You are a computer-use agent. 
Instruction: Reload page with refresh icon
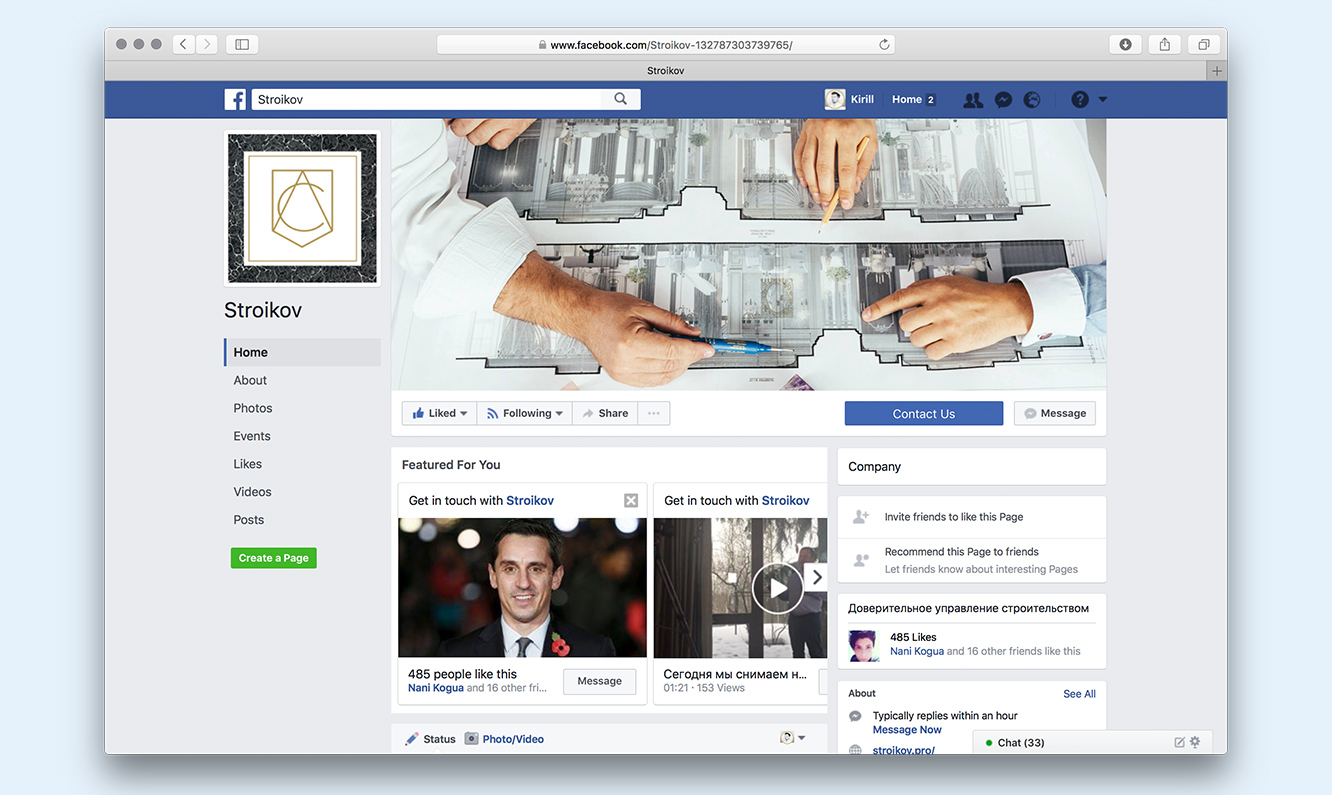point(884,45)
